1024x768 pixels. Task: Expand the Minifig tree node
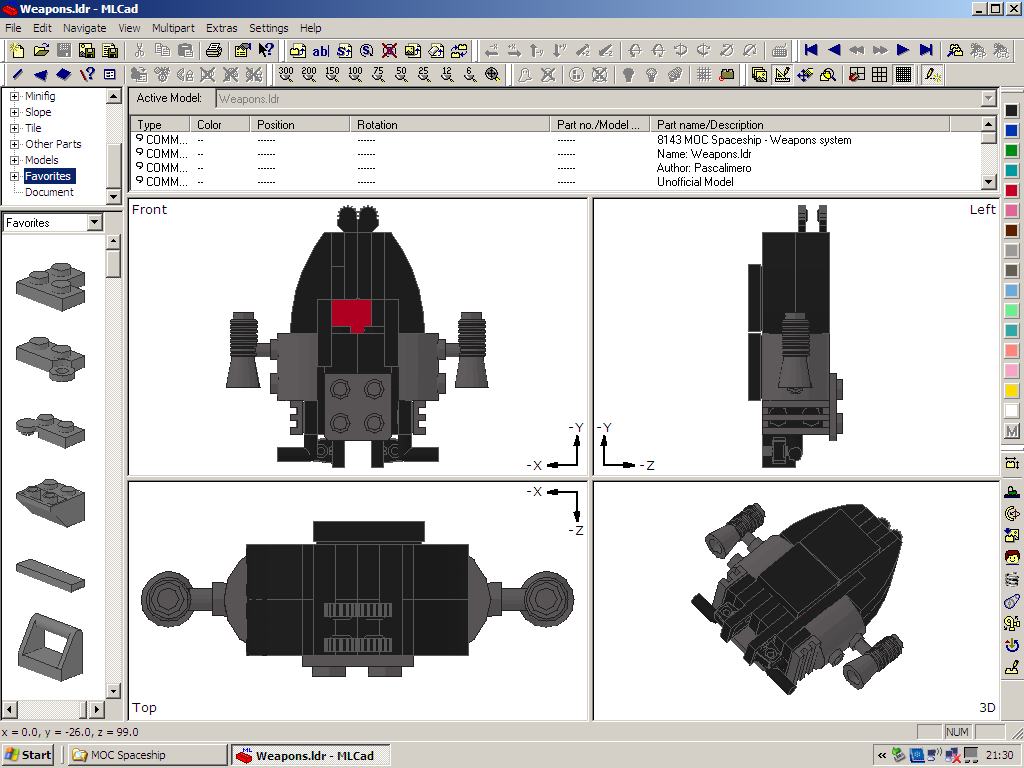coord(15,97)
